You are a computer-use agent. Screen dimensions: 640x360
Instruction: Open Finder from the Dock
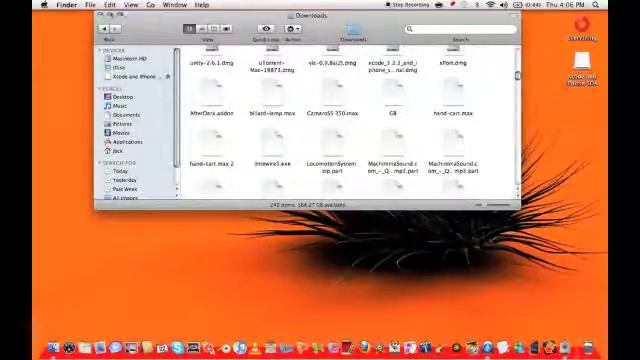point(53,348)
